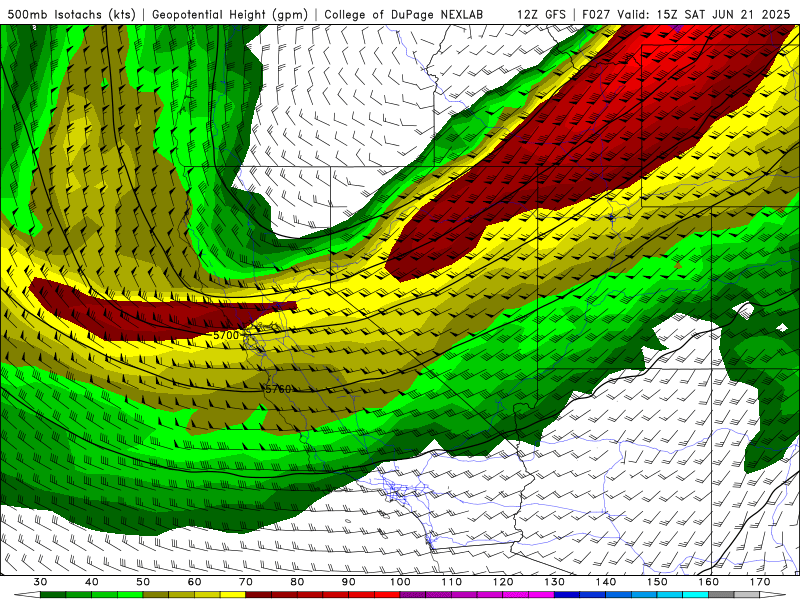Viewport: 800px width, 600px height.
Task: Click the 50 label on the color scale
Action: coord(143,582)
